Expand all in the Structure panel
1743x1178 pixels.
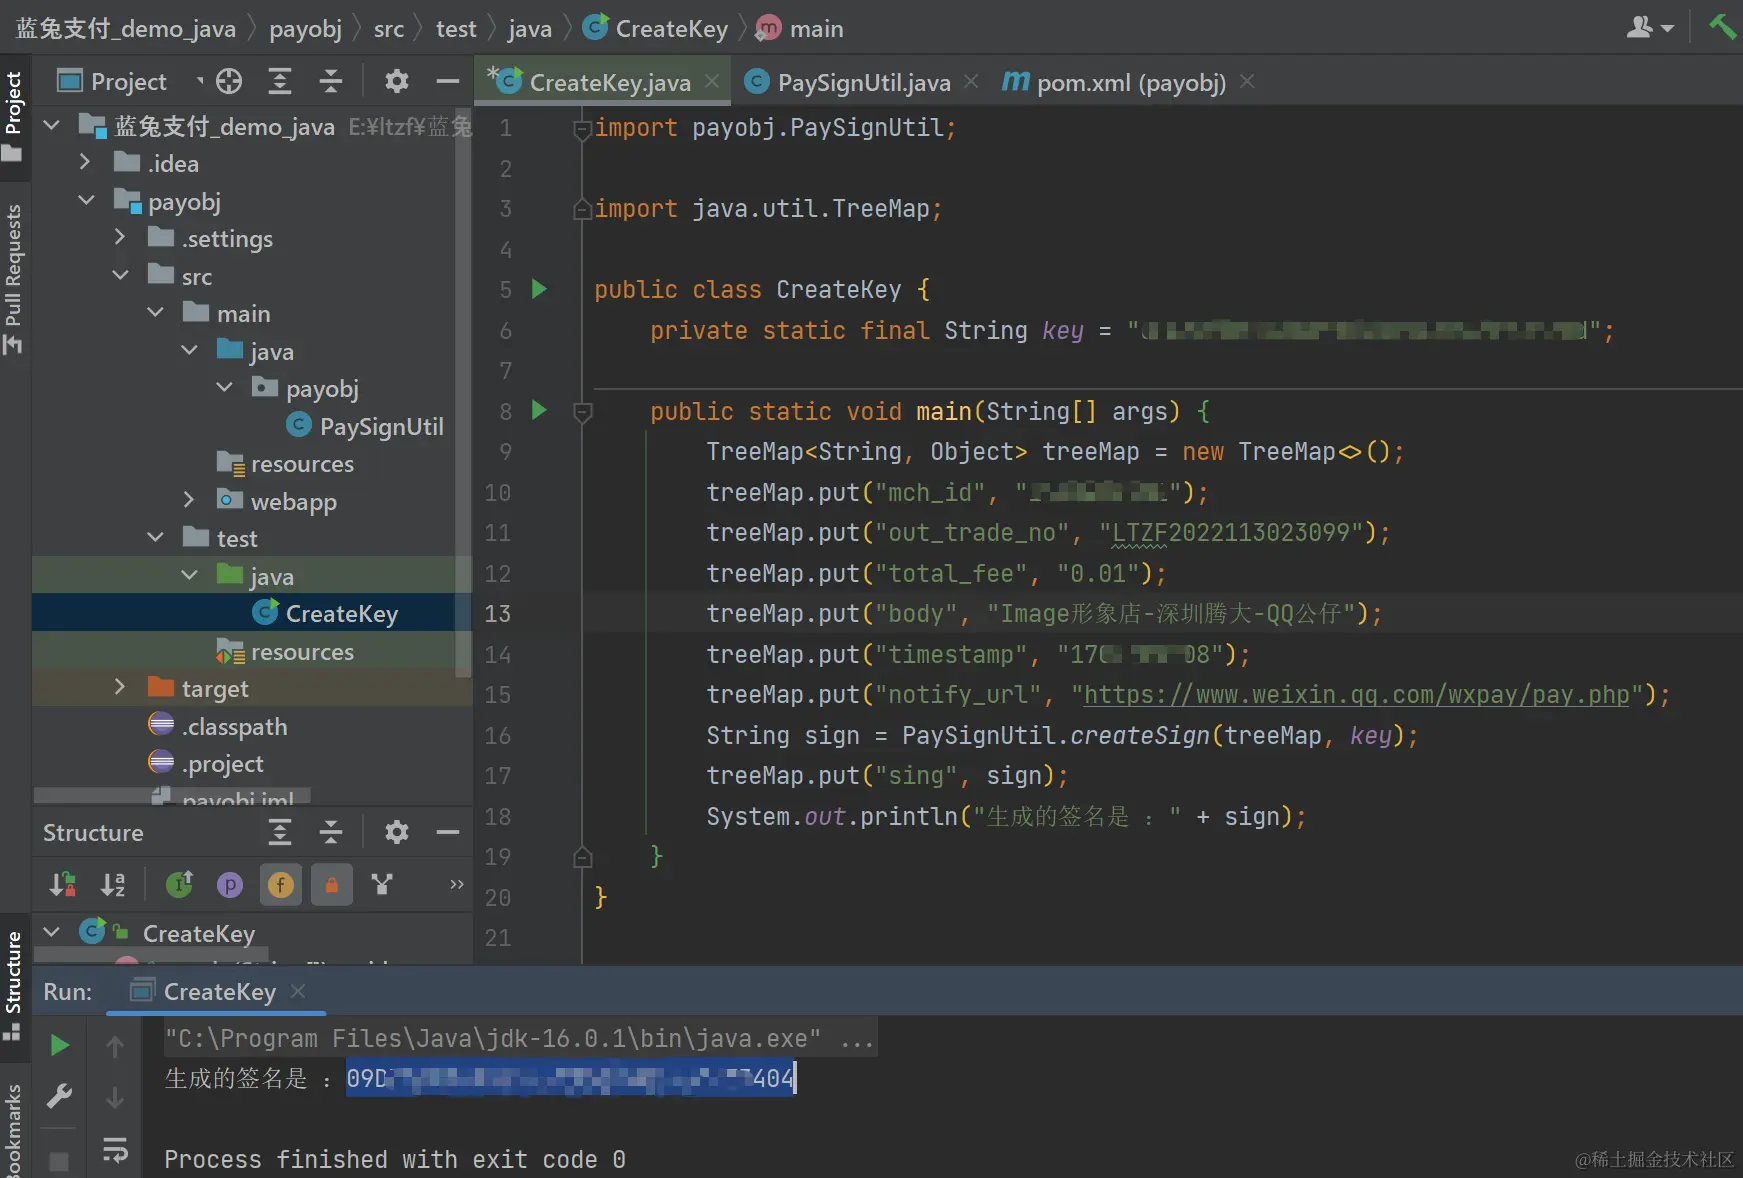(280, 832)
